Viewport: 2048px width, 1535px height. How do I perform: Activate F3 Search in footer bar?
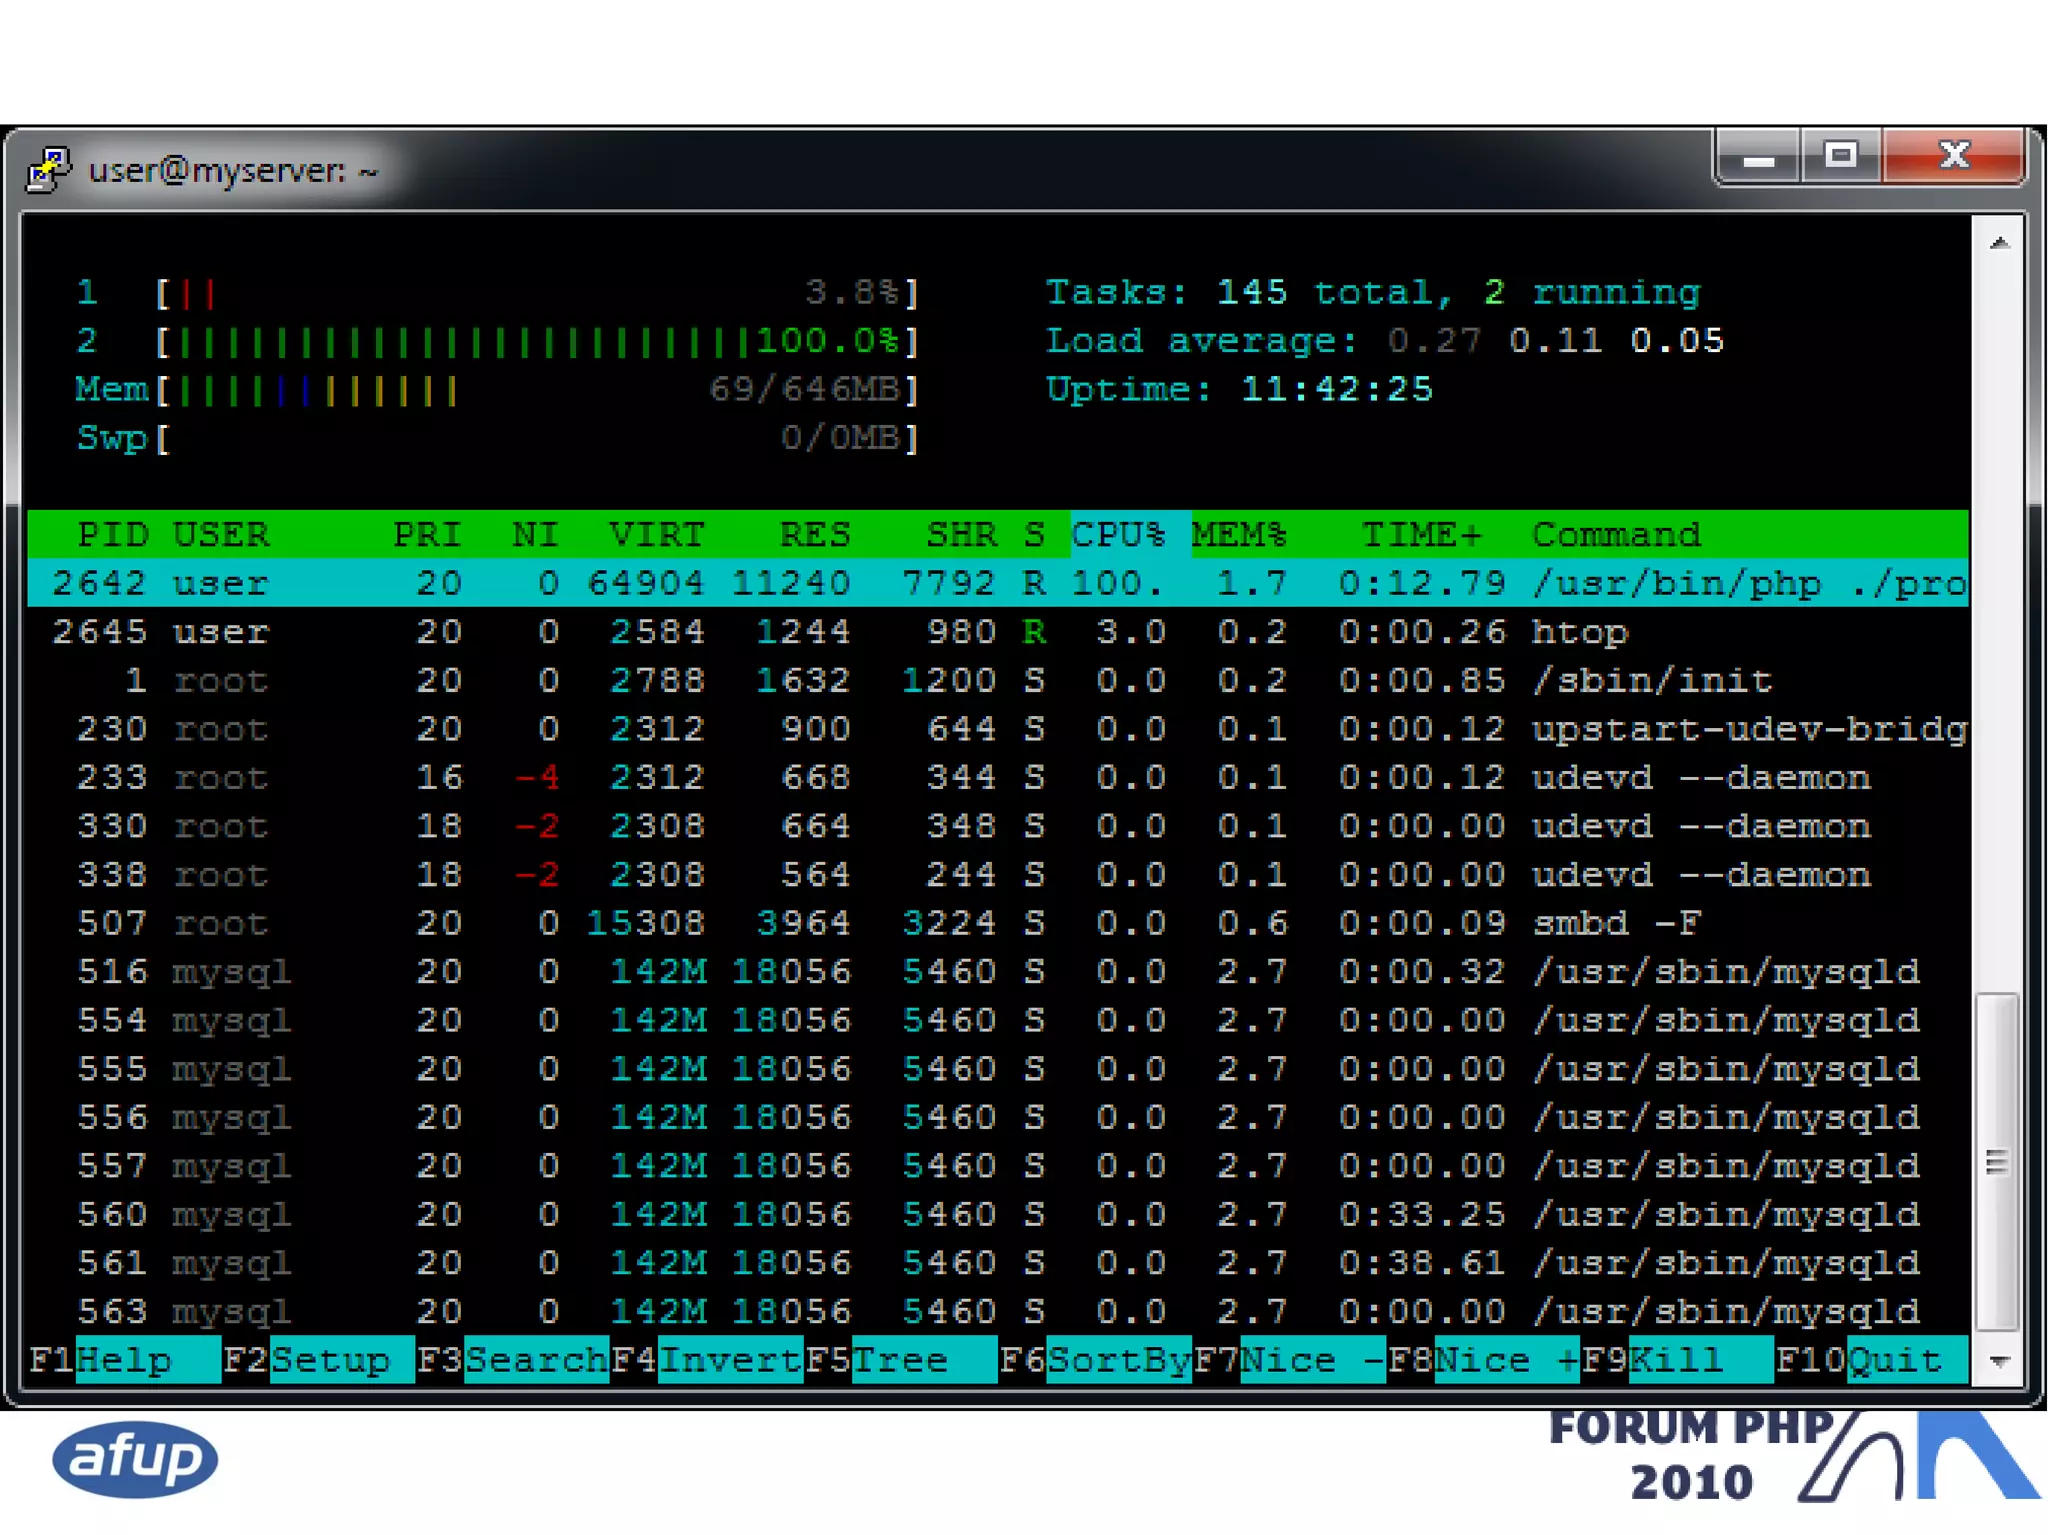click(536, 1360)
